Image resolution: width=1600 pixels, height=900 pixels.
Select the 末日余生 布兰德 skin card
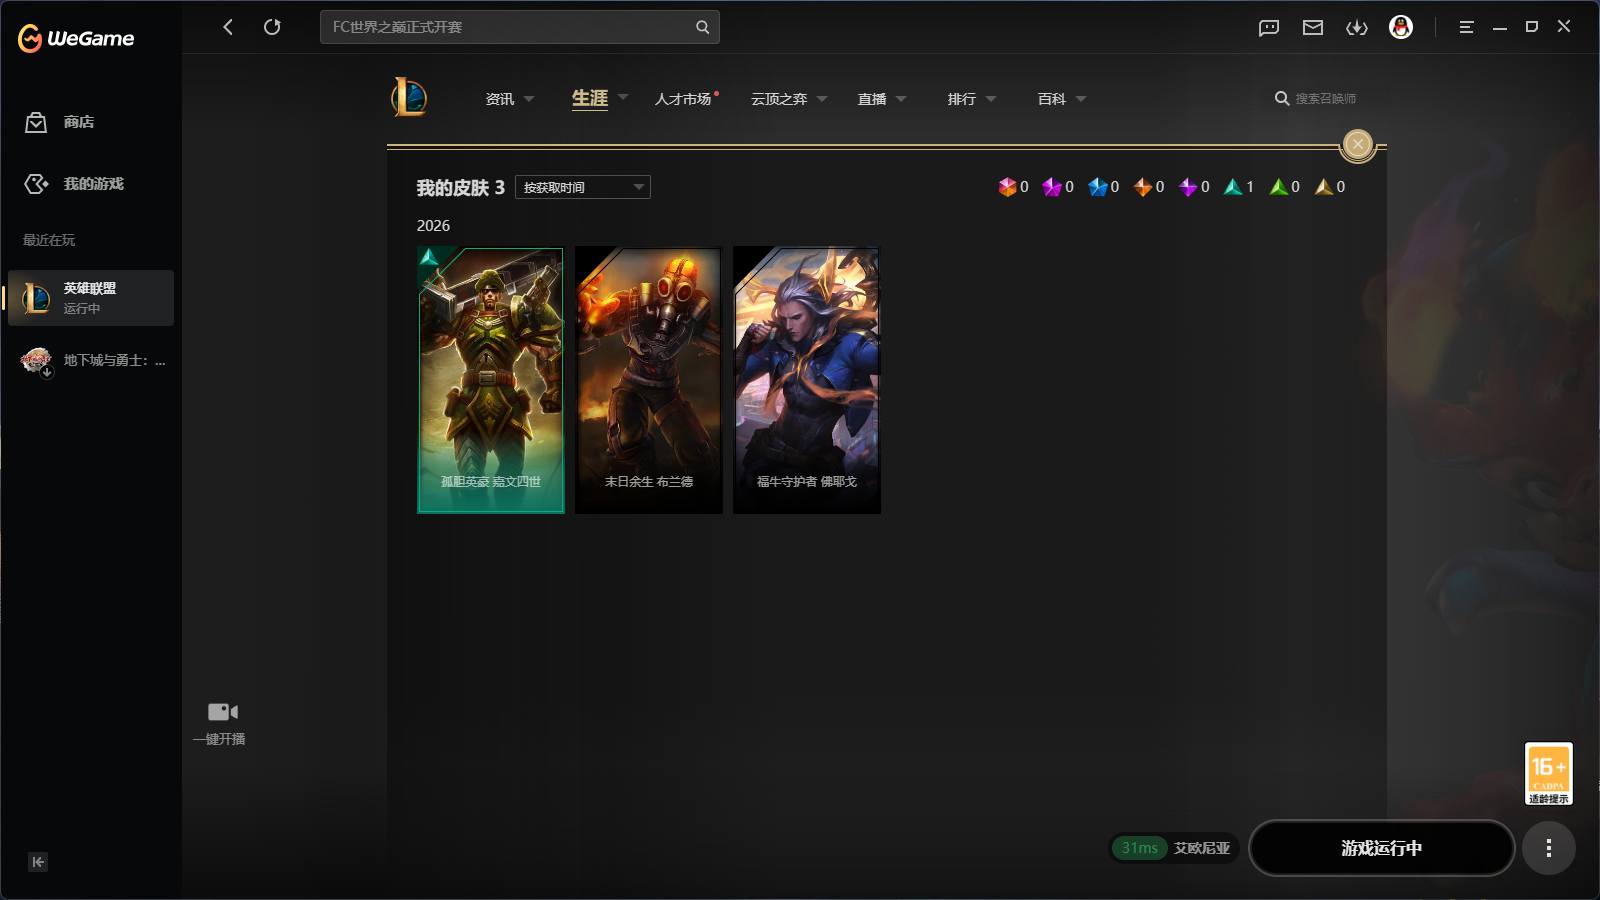(x=649, y=381)
